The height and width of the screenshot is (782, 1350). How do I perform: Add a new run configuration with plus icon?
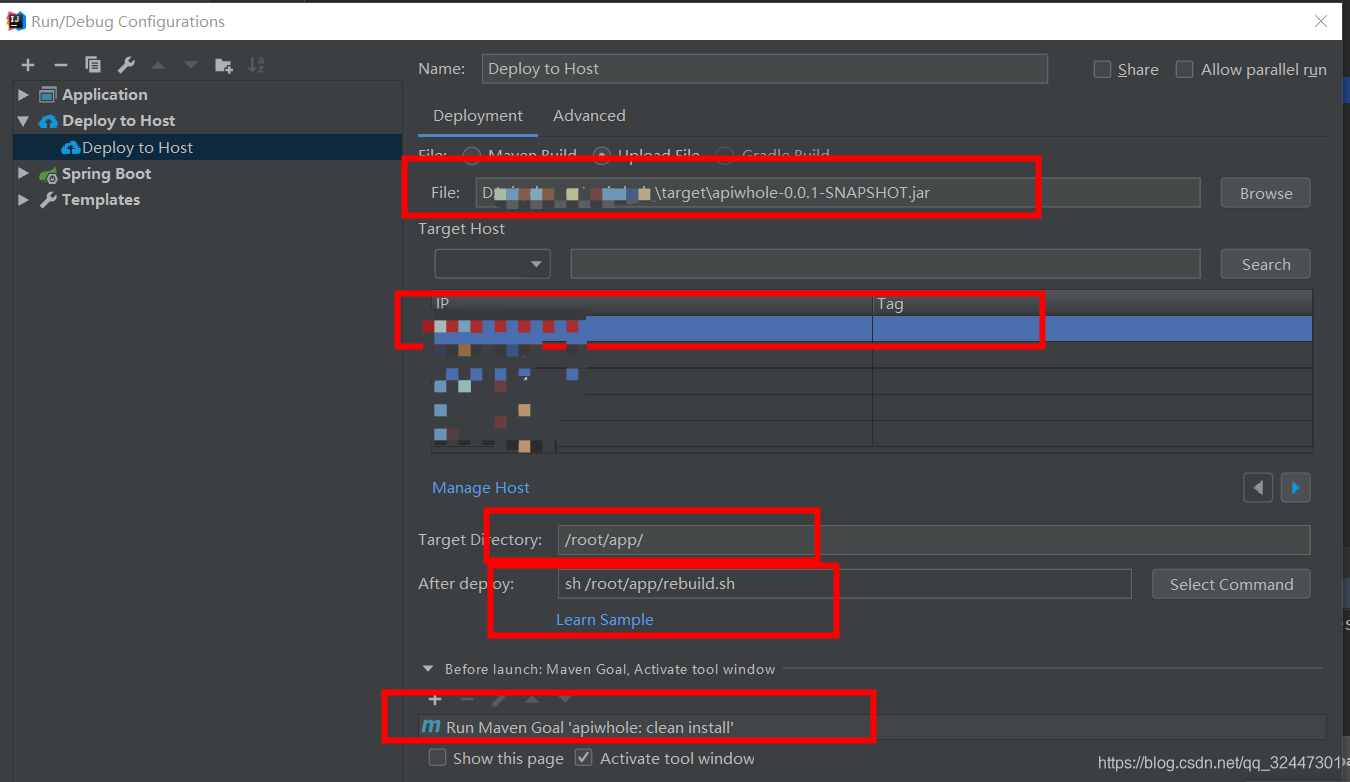pyautogui.click(x=28, y=65)
